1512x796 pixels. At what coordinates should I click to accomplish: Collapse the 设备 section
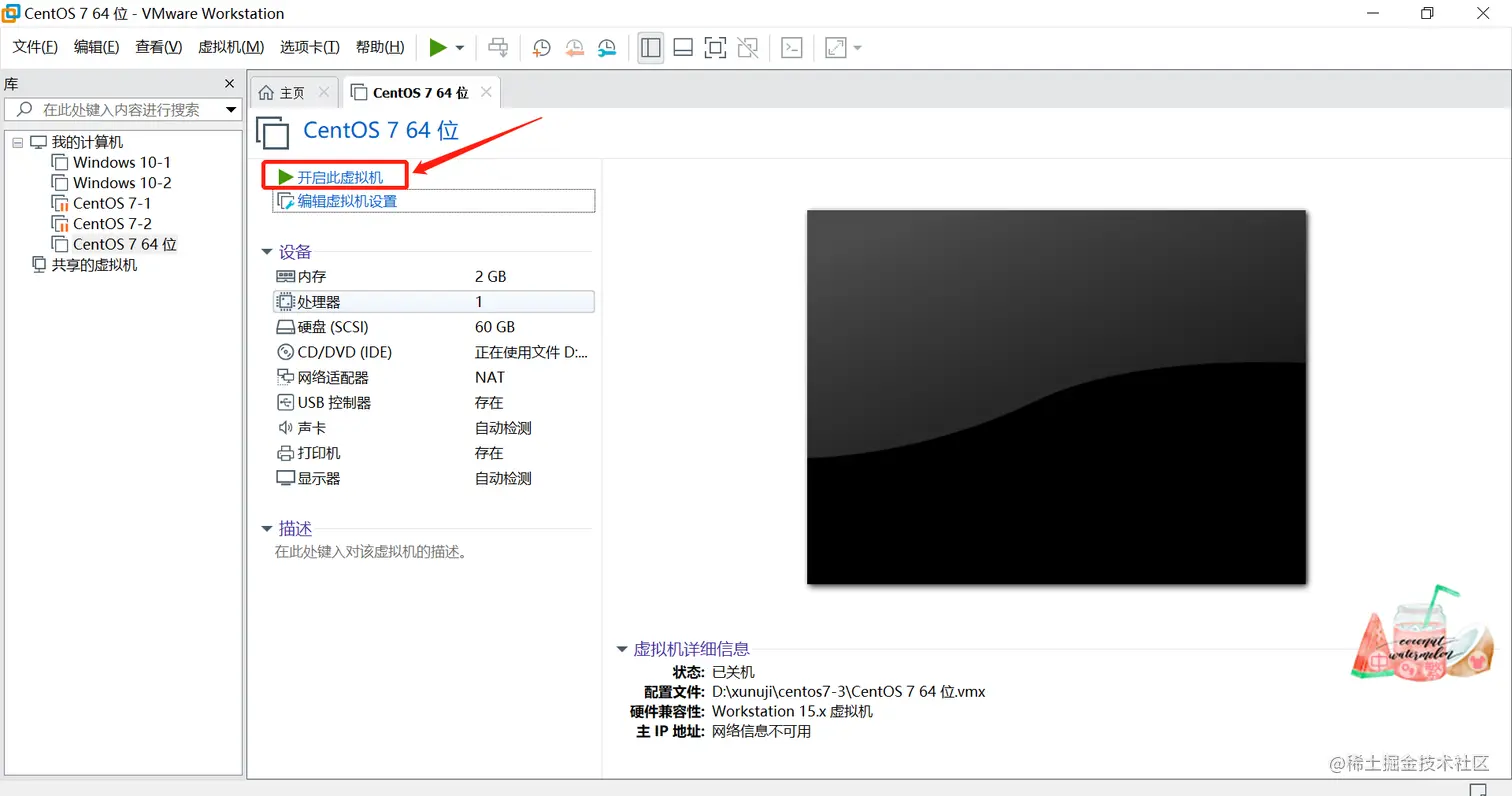coord(267,252)
